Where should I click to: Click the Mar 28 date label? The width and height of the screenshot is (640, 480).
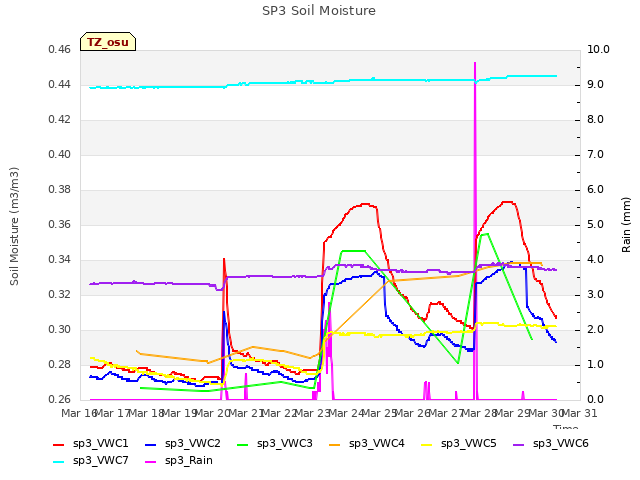click(x=479, y=414)
